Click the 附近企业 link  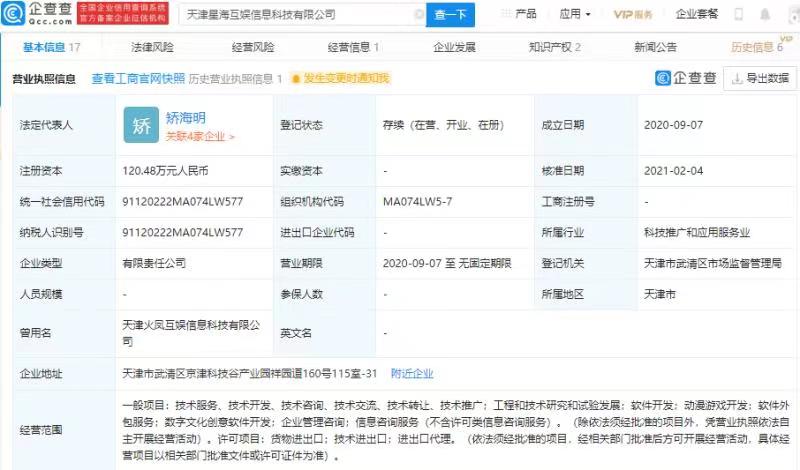412,374
